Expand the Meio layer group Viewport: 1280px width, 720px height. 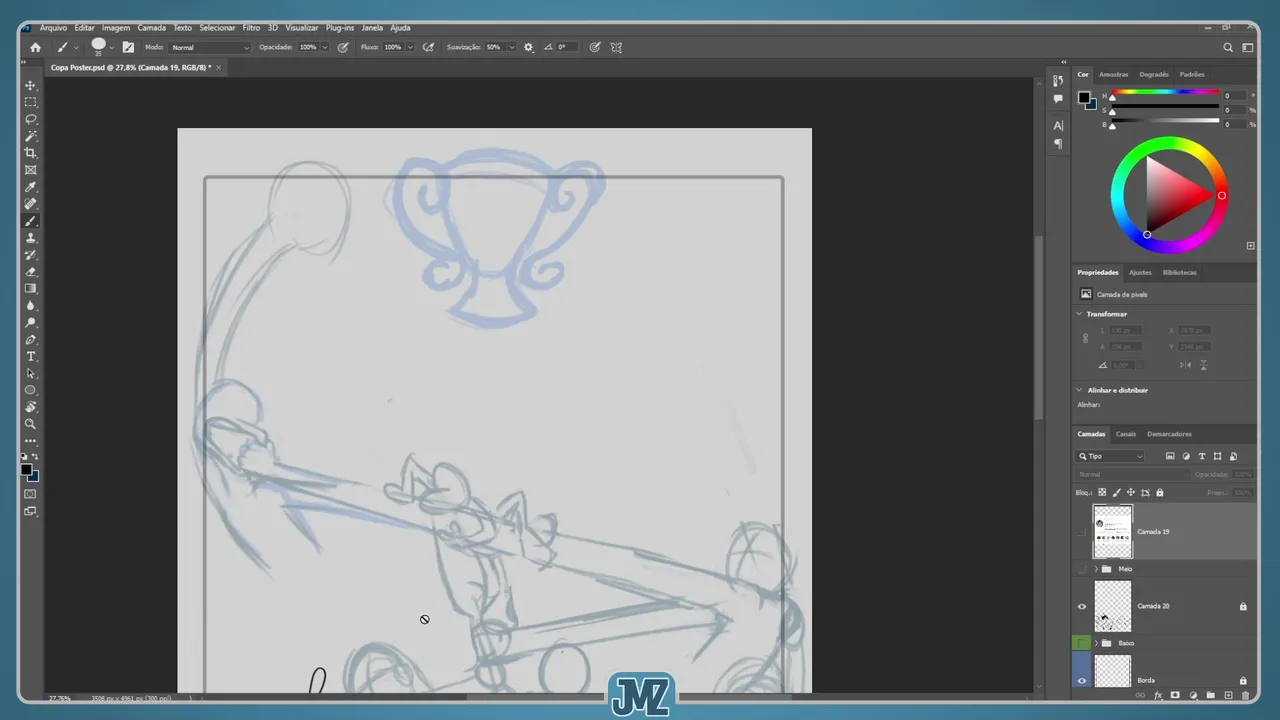tap(1096, 569)
